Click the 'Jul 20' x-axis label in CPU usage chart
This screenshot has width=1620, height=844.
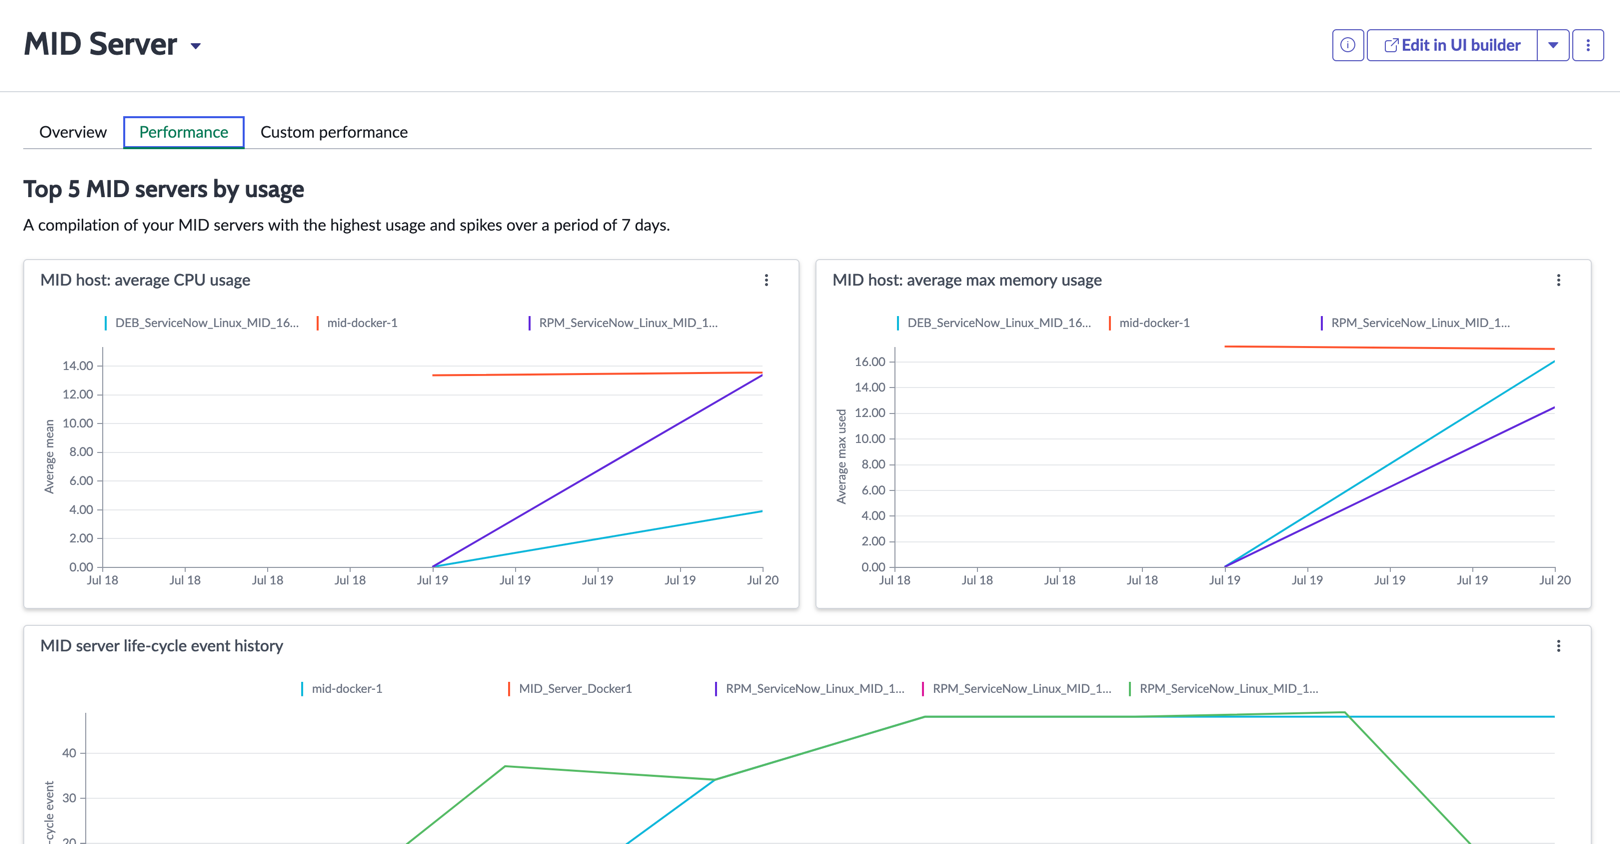pyautogui.click(x=762, y=580)
